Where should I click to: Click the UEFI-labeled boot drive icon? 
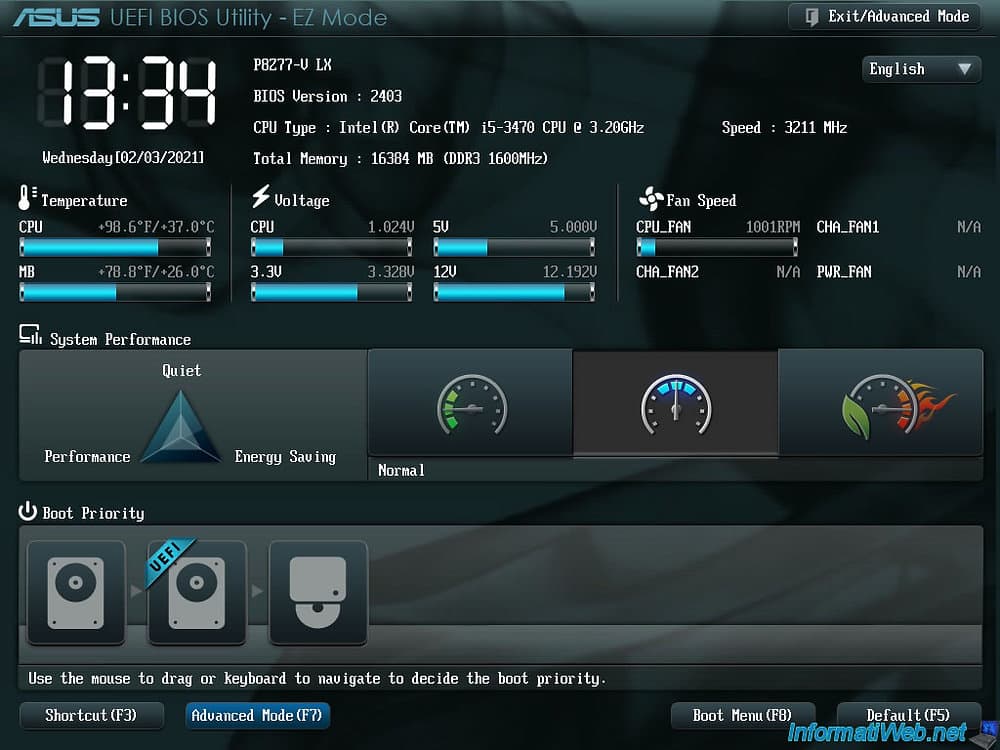coord(197,593)
